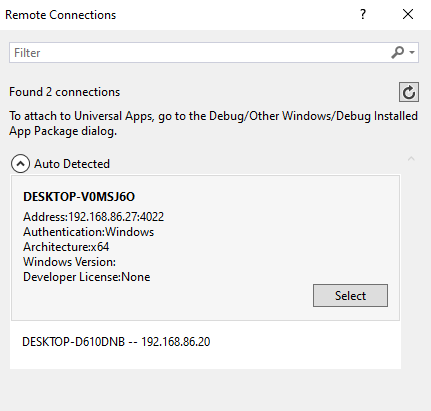Open the search options dropdown arrow
Viewport: 431px width, 411px height.
412,52
